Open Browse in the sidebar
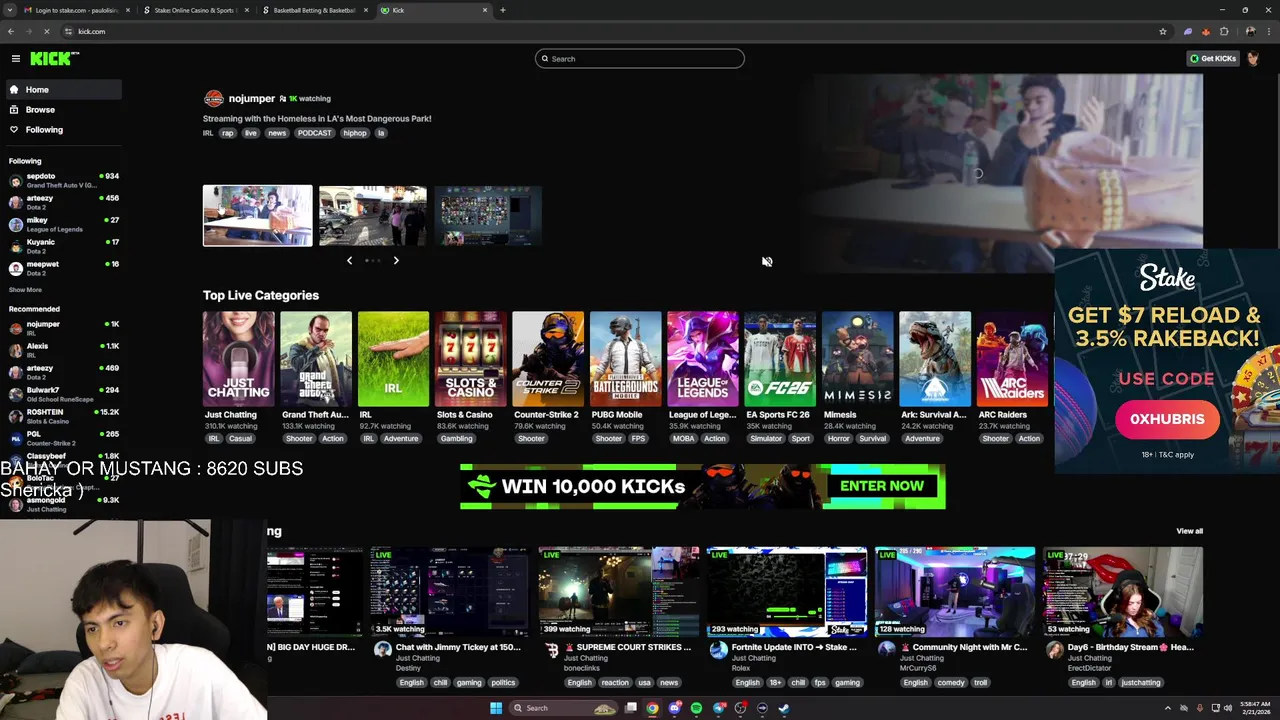 point(62,110)
